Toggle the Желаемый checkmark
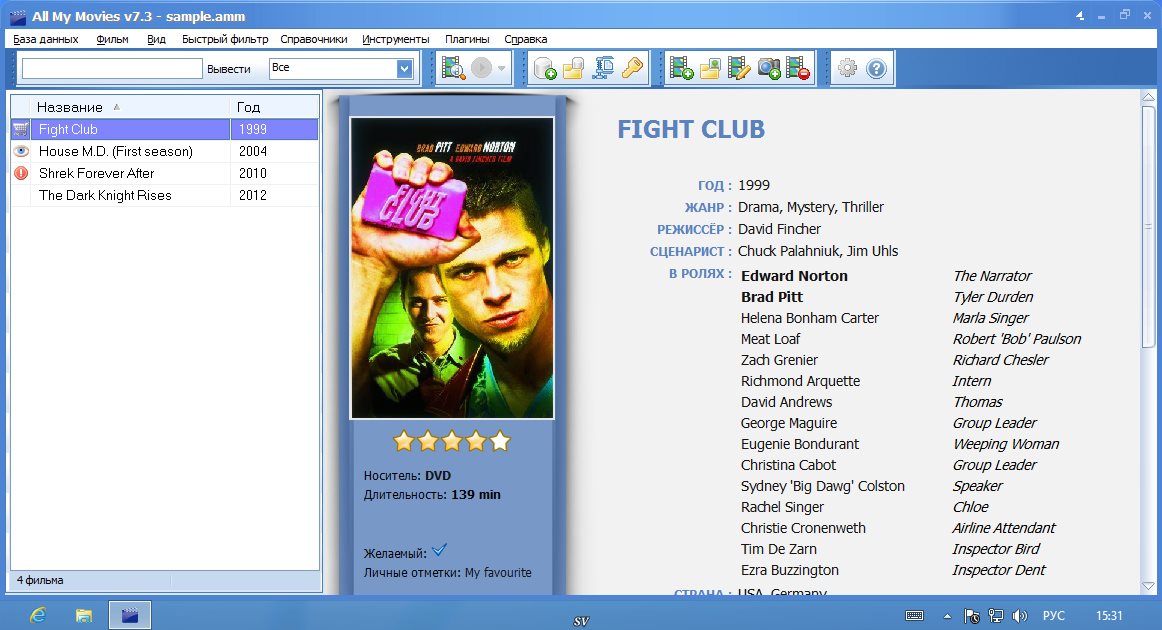 (439, 550)
